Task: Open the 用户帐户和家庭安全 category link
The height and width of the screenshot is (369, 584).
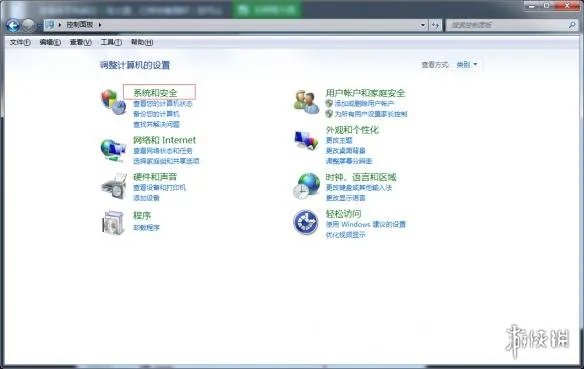Action: [365, 93]
